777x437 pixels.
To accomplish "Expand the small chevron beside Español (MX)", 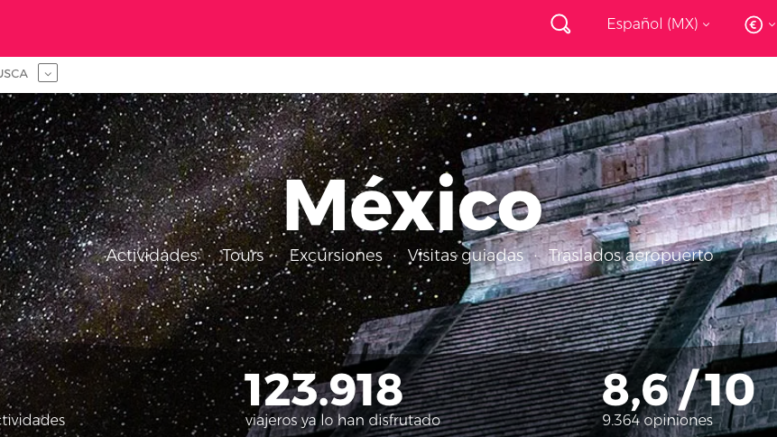I will tap(706, 25).
